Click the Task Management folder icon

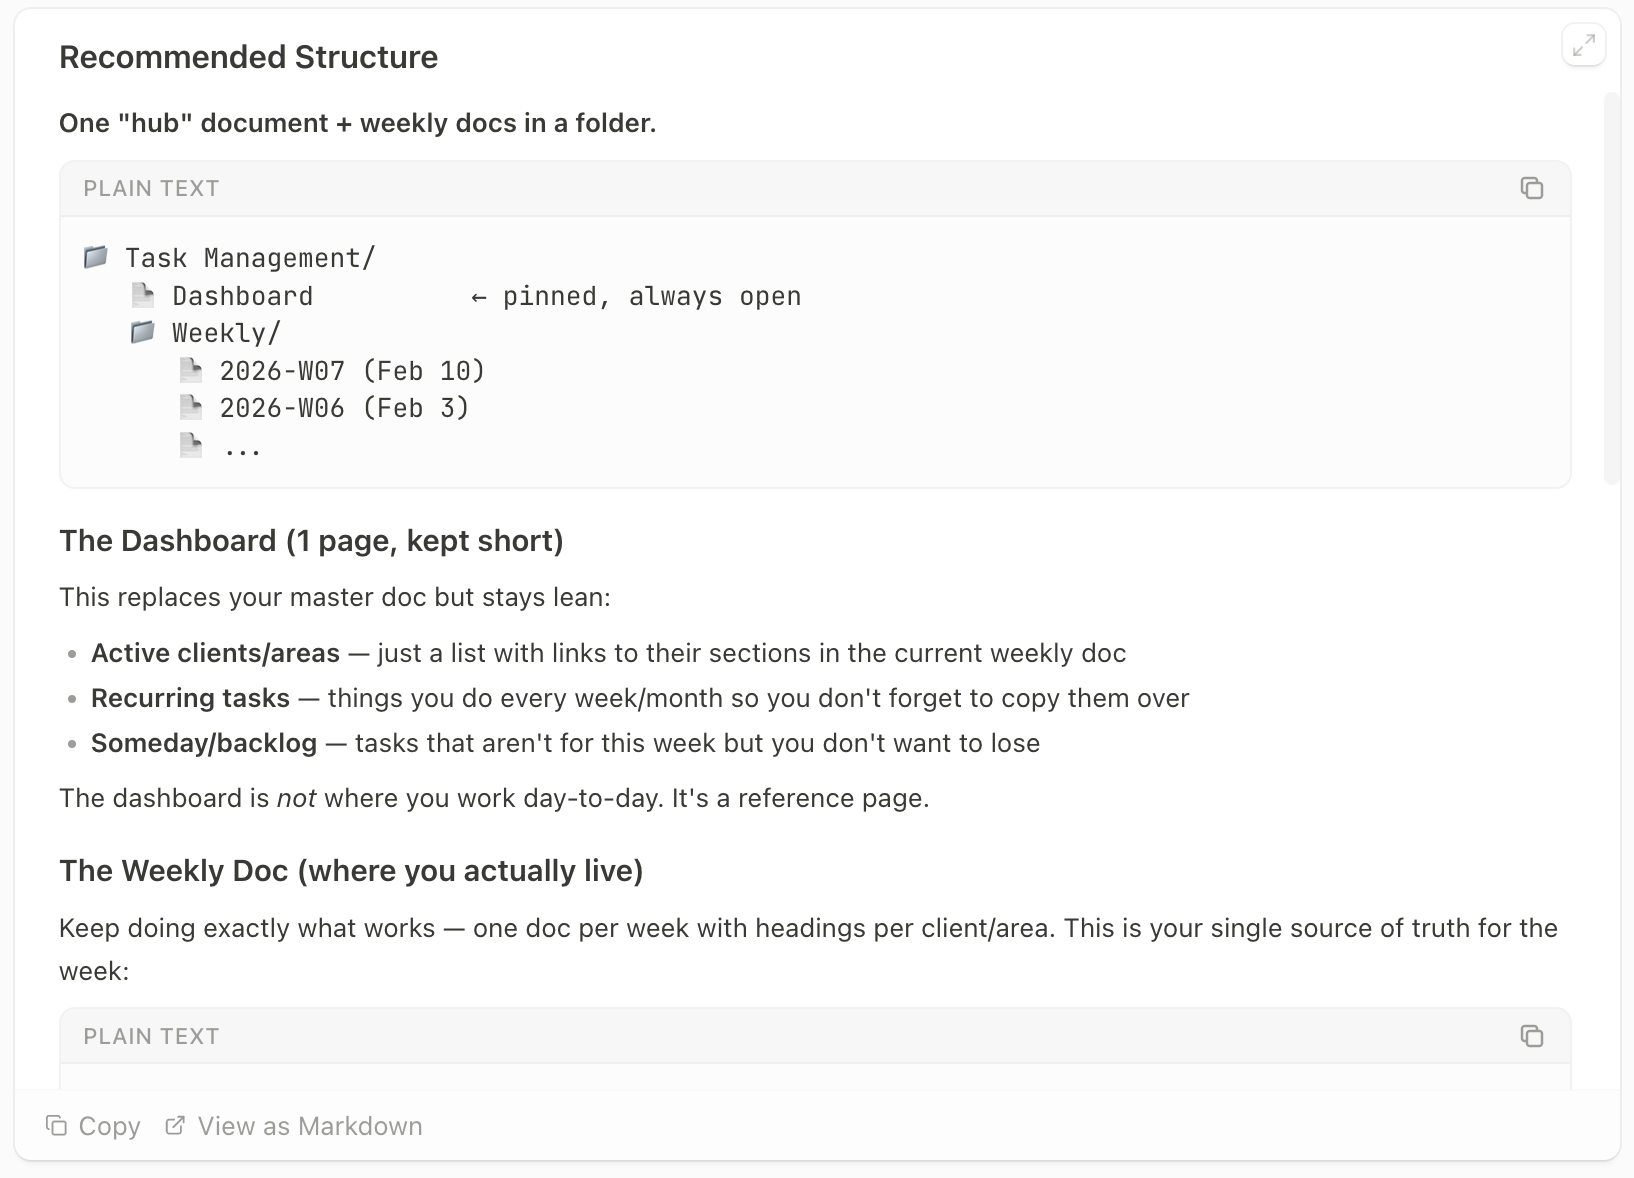[x=96, y=257]
